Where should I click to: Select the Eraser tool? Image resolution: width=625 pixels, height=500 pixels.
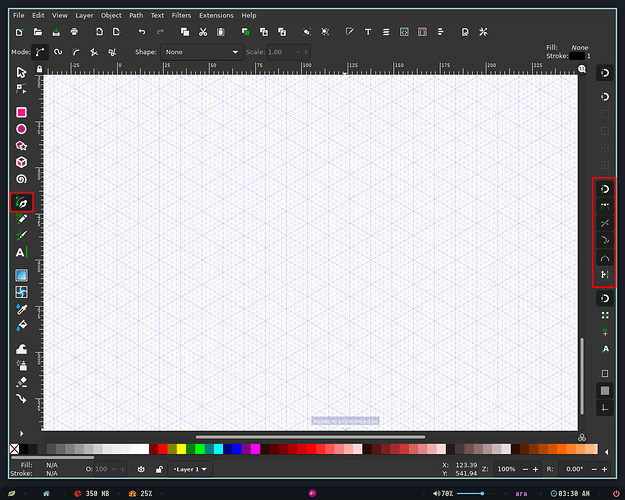pos(22,382)
